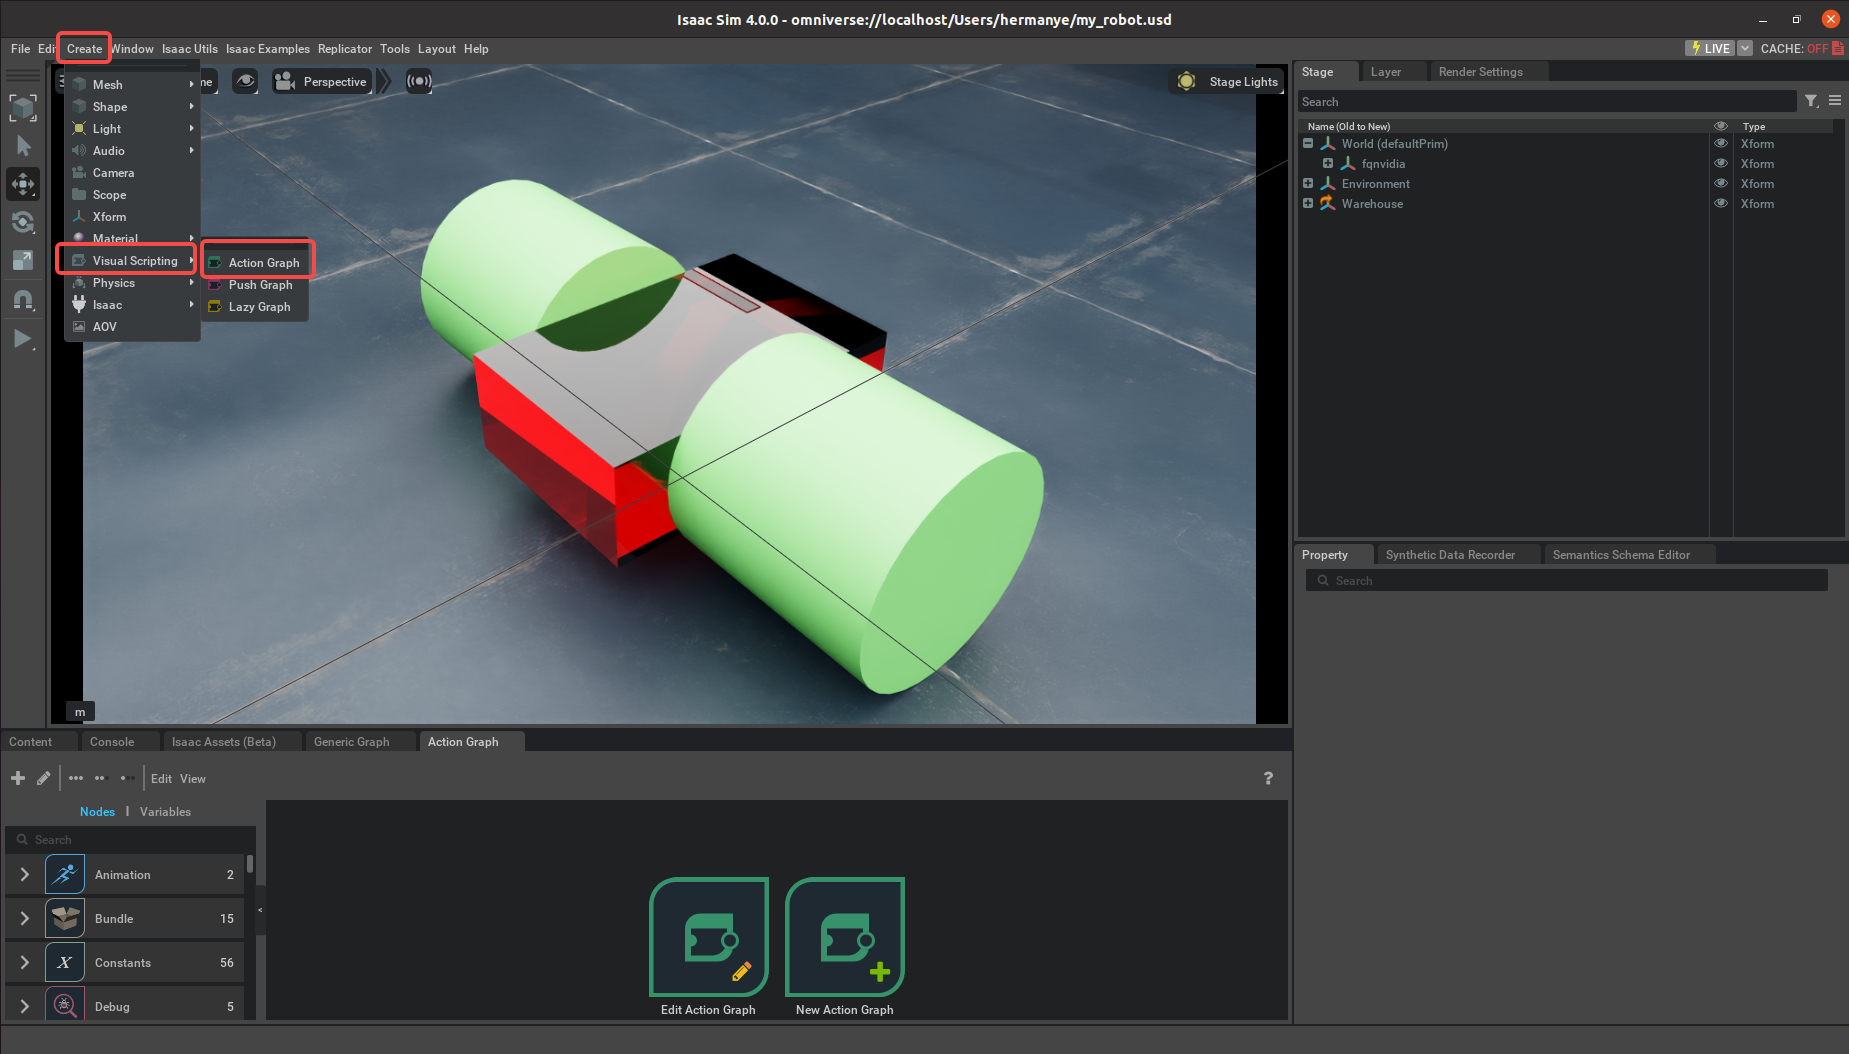1849x1054 pixels.
Task: Toggle the Snap magnet tool
Action: [x=23, y=299]
